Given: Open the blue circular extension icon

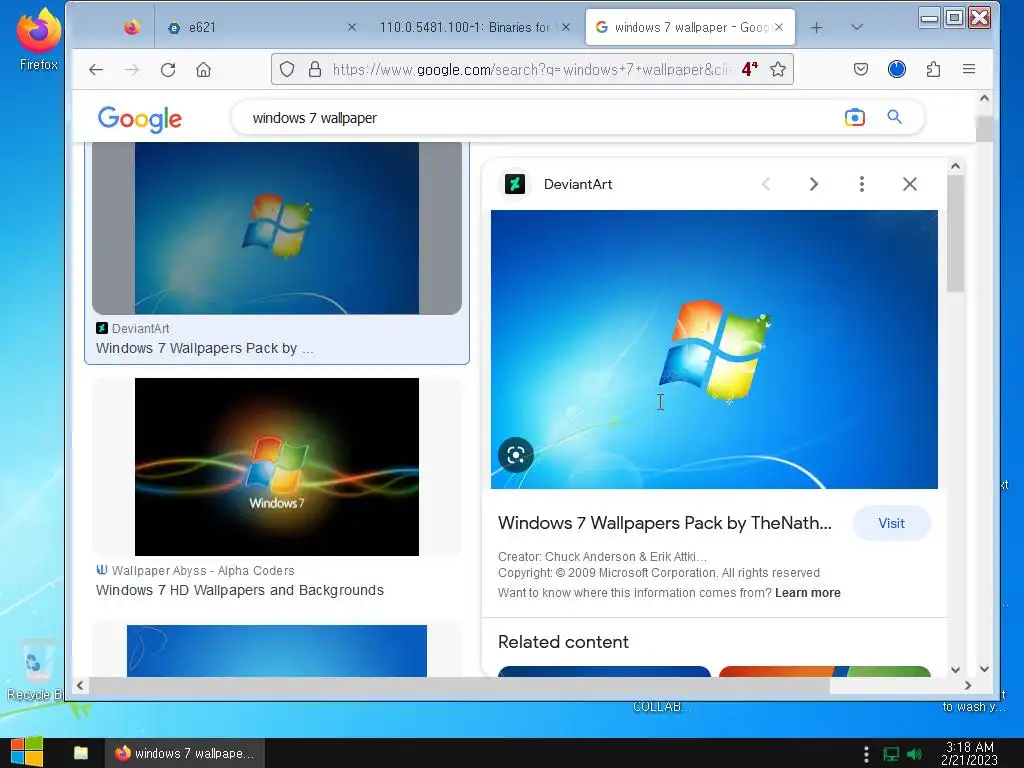Looking at the screenshot, I should pyautogui.click(x=897, y=69).
